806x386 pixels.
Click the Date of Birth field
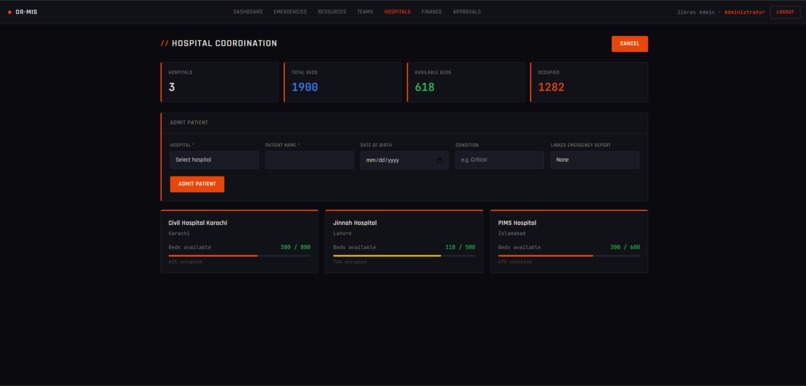[405, 160]
